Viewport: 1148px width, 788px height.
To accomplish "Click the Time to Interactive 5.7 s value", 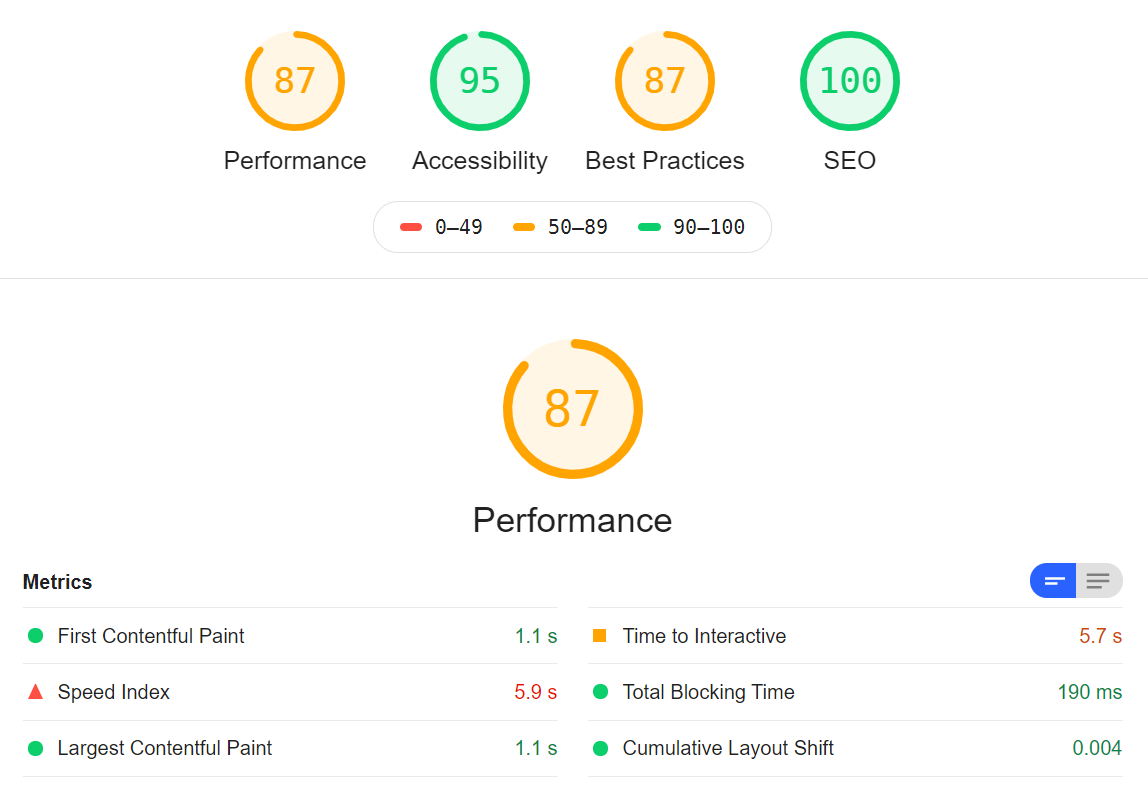I will (x=1100, y=636).
